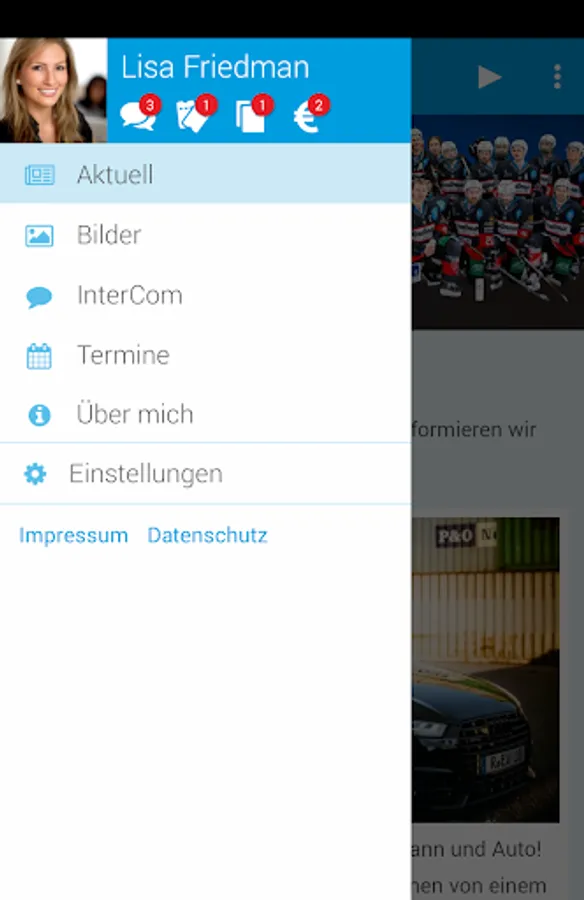Screen dimensions: 584x900
Task: Tap the play arrow in top bar
Action: (x=489, y=77)
